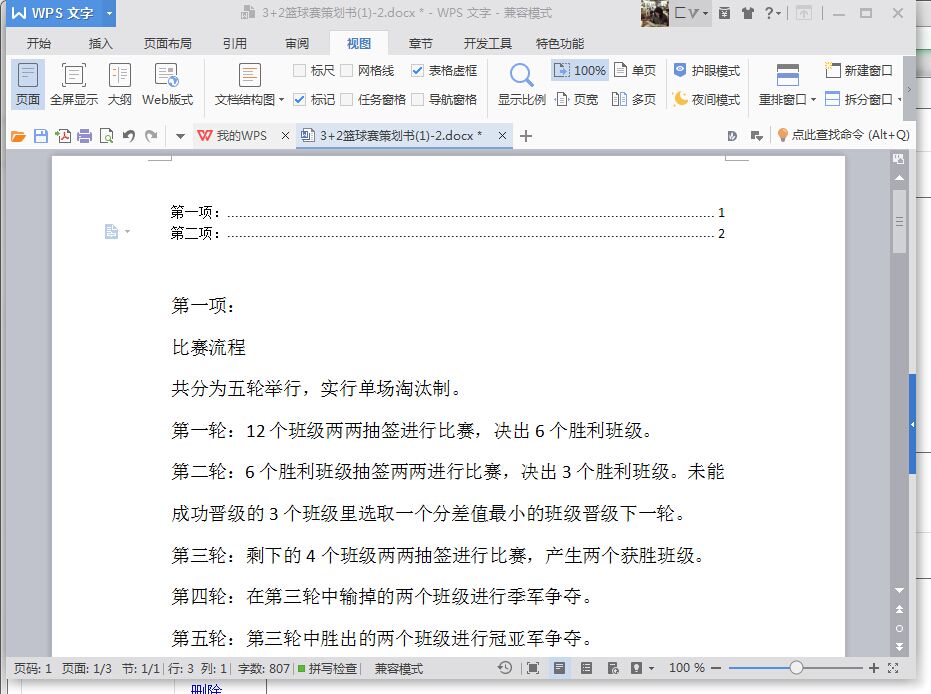Save document with the floppy disk icon
Screen dimensions: 931x694
coord(40,136)
